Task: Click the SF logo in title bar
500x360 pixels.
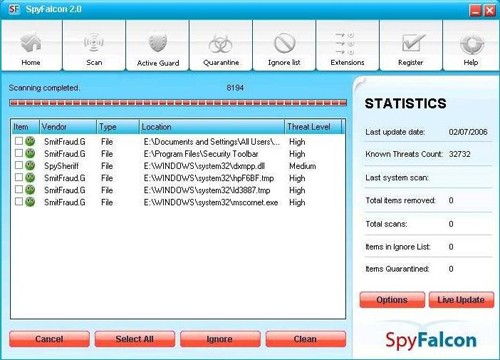Action: point(14,9)
